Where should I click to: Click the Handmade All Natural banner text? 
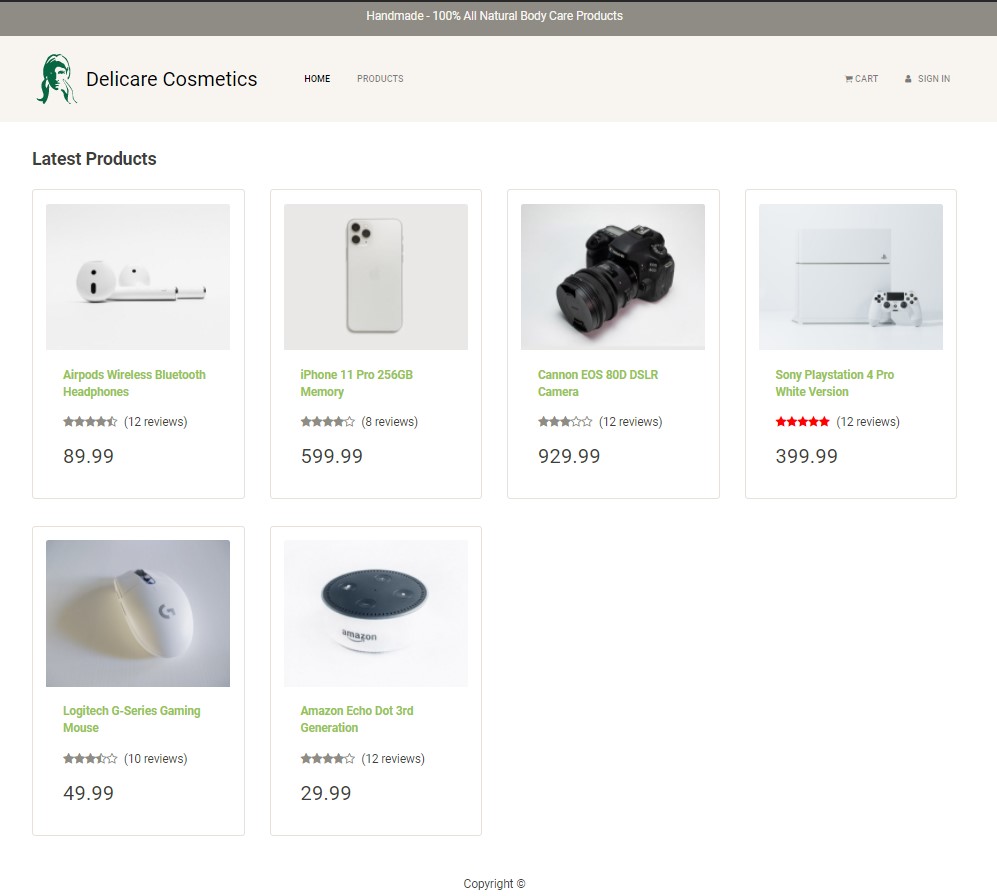[x=494, y=16]
